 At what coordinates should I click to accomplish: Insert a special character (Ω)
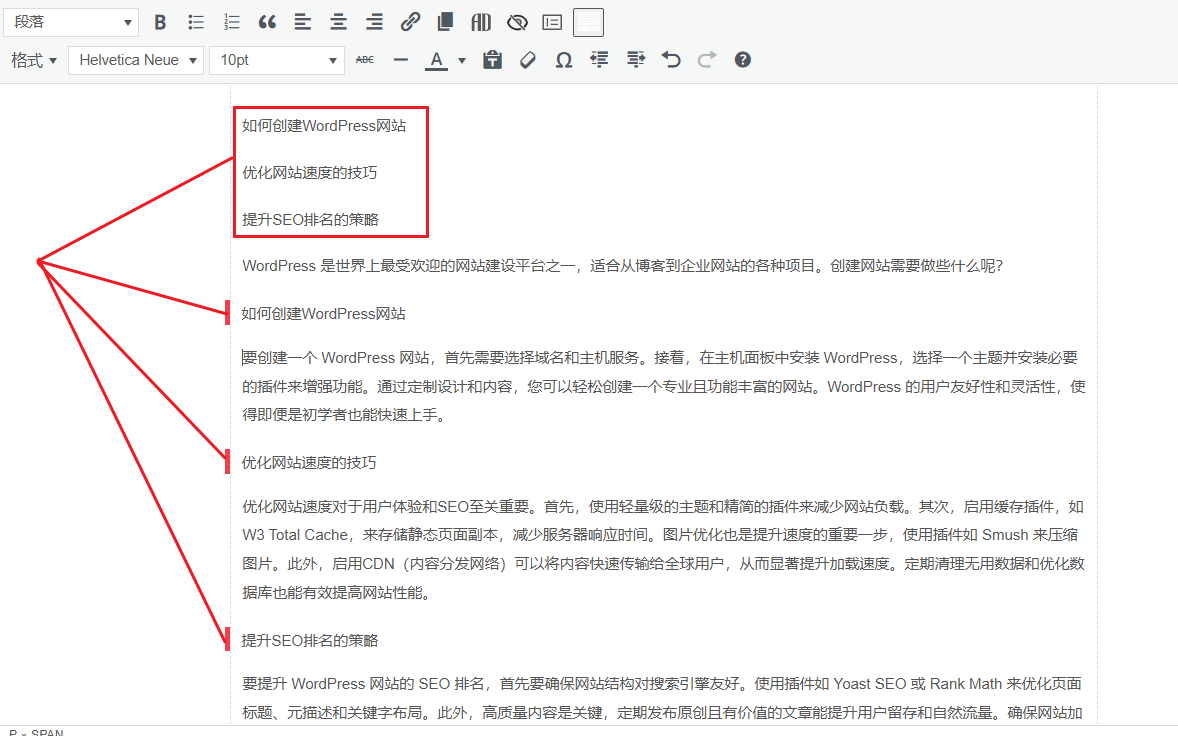[x=563, y=59]
